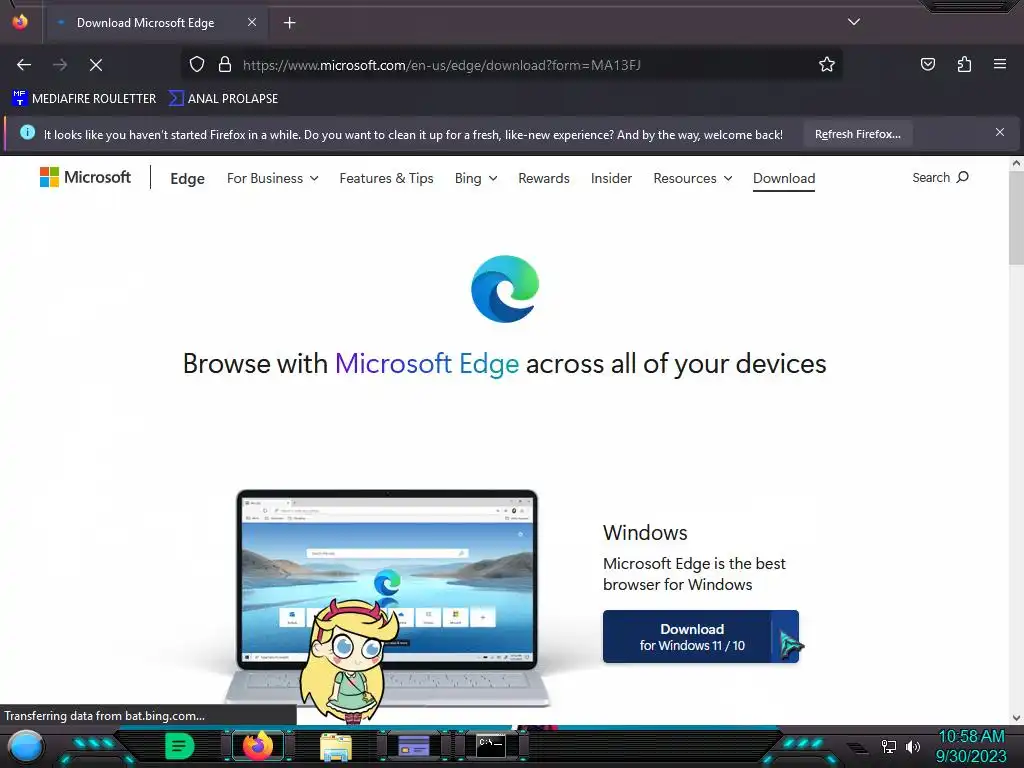Open the MEDIAFIRE ROULETTER bookmark

tap(84, 99)
